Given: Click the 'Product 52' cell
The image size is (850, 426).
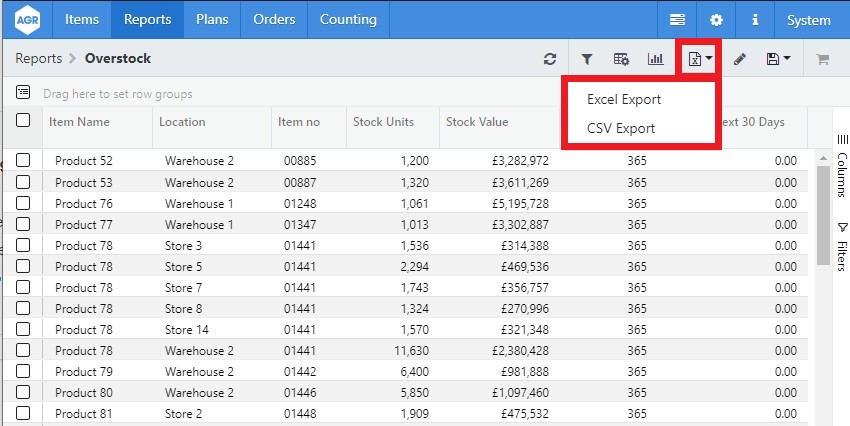Looking at the screenshot, I should point(84,161).
